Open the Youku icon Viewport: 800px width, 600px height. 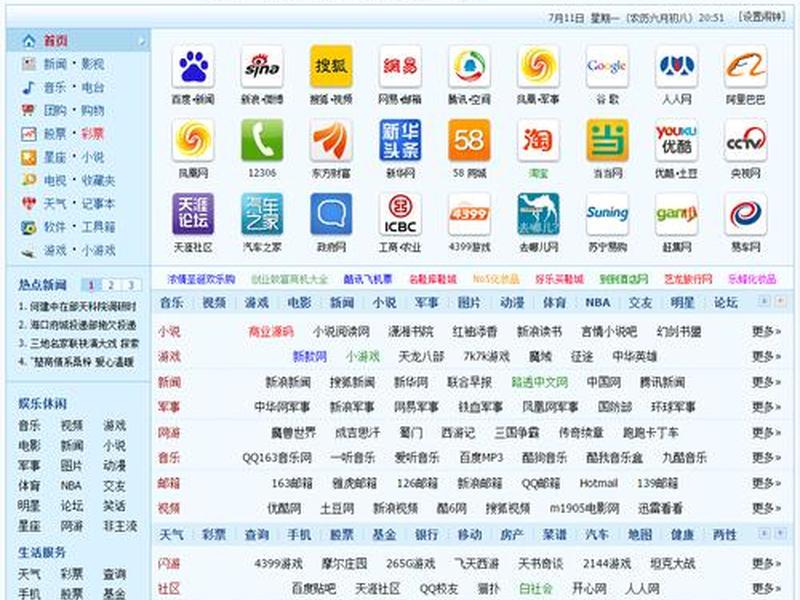[677, 140]
